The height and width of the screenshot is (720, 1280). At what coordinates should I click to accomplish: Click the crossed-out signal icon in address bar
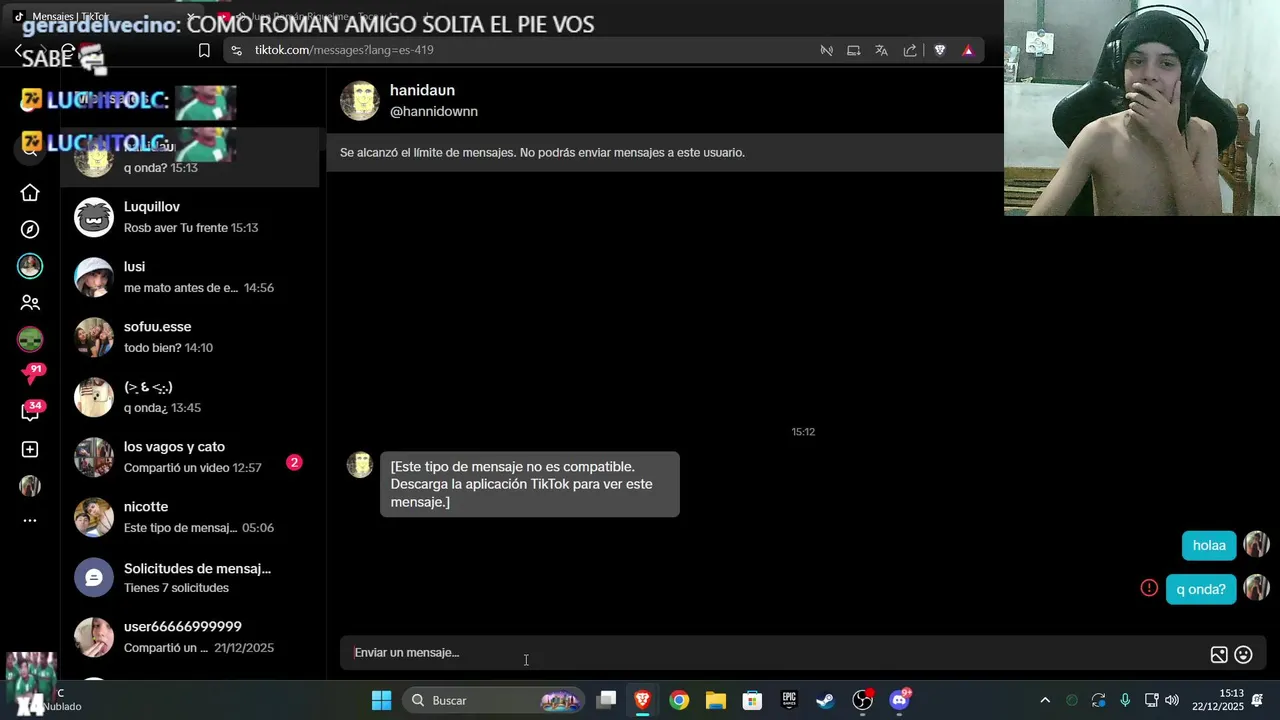pyautogui.click(x=826, y=50)
